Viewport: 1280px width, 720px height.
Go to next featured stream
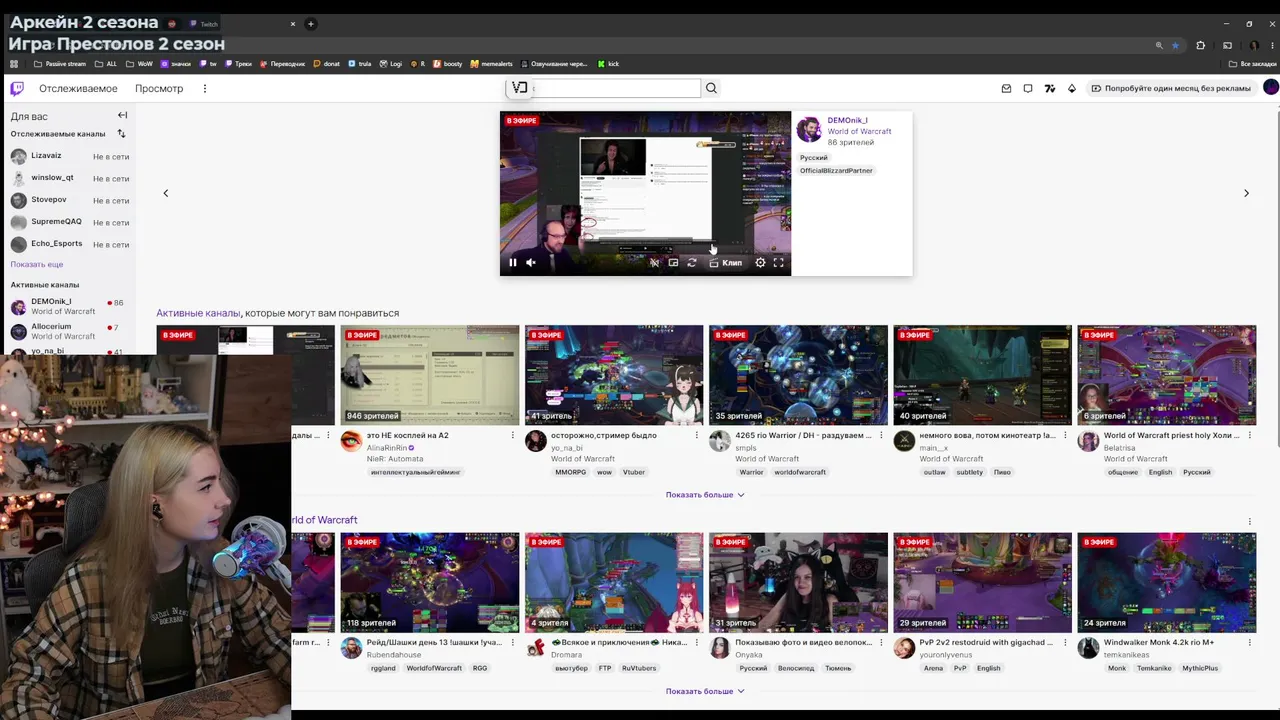pos(1246,193)
